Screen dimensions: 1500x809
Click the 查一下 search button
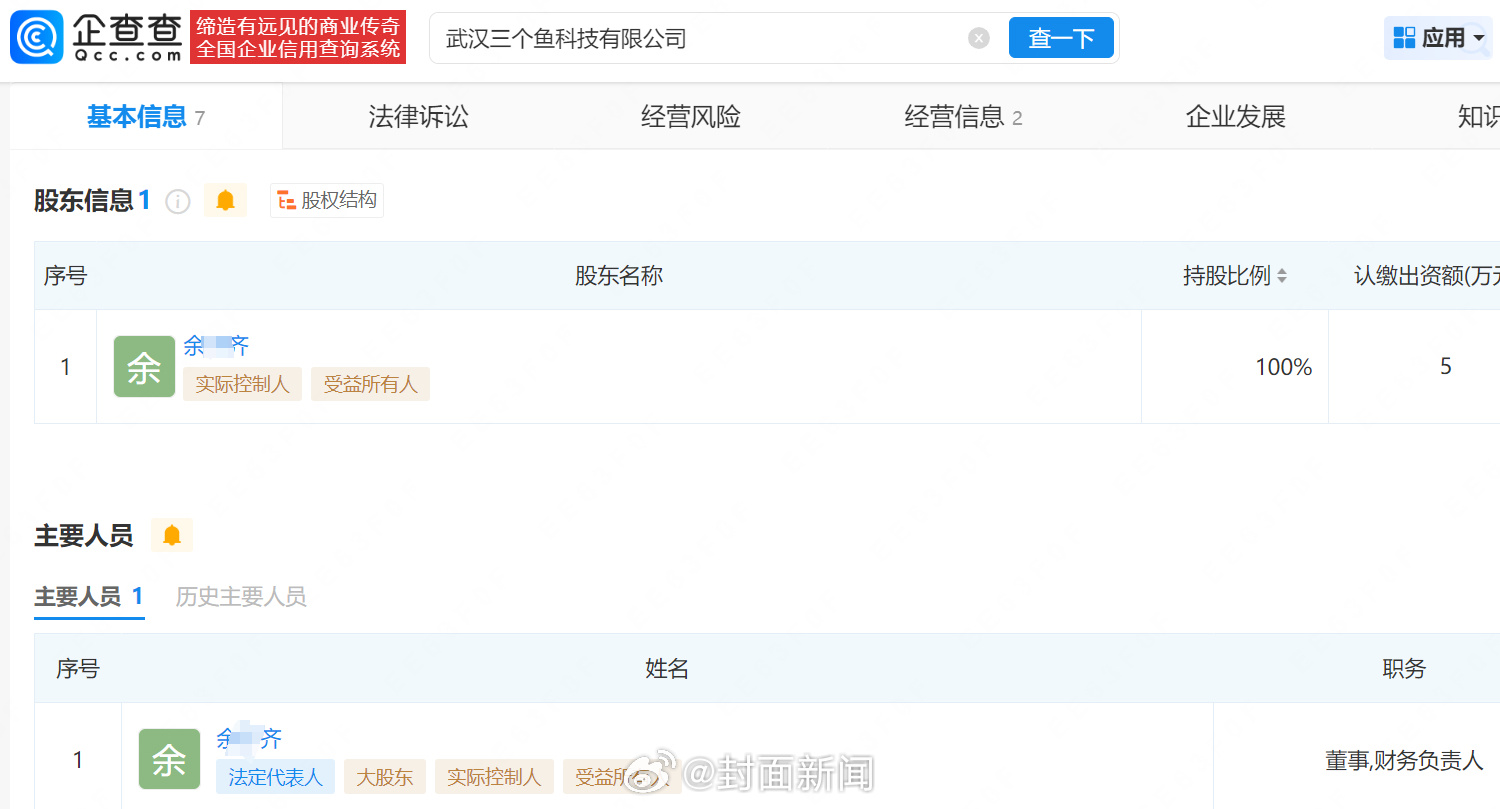tap(1061, 38)
